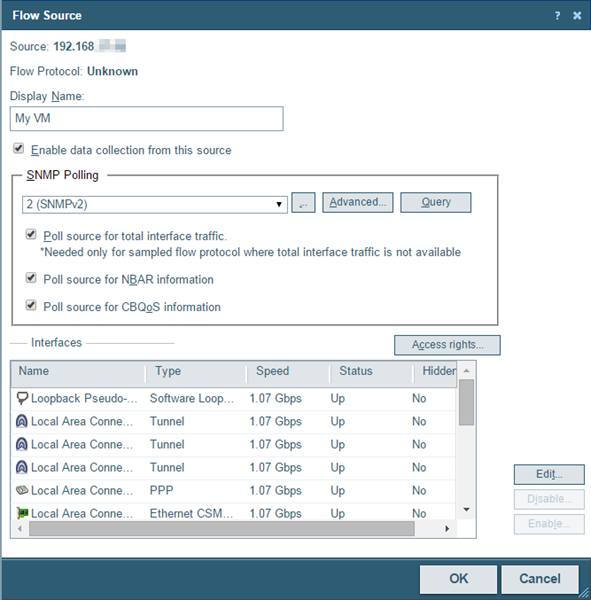Select the Loopback Pseudo interface row

233,399
